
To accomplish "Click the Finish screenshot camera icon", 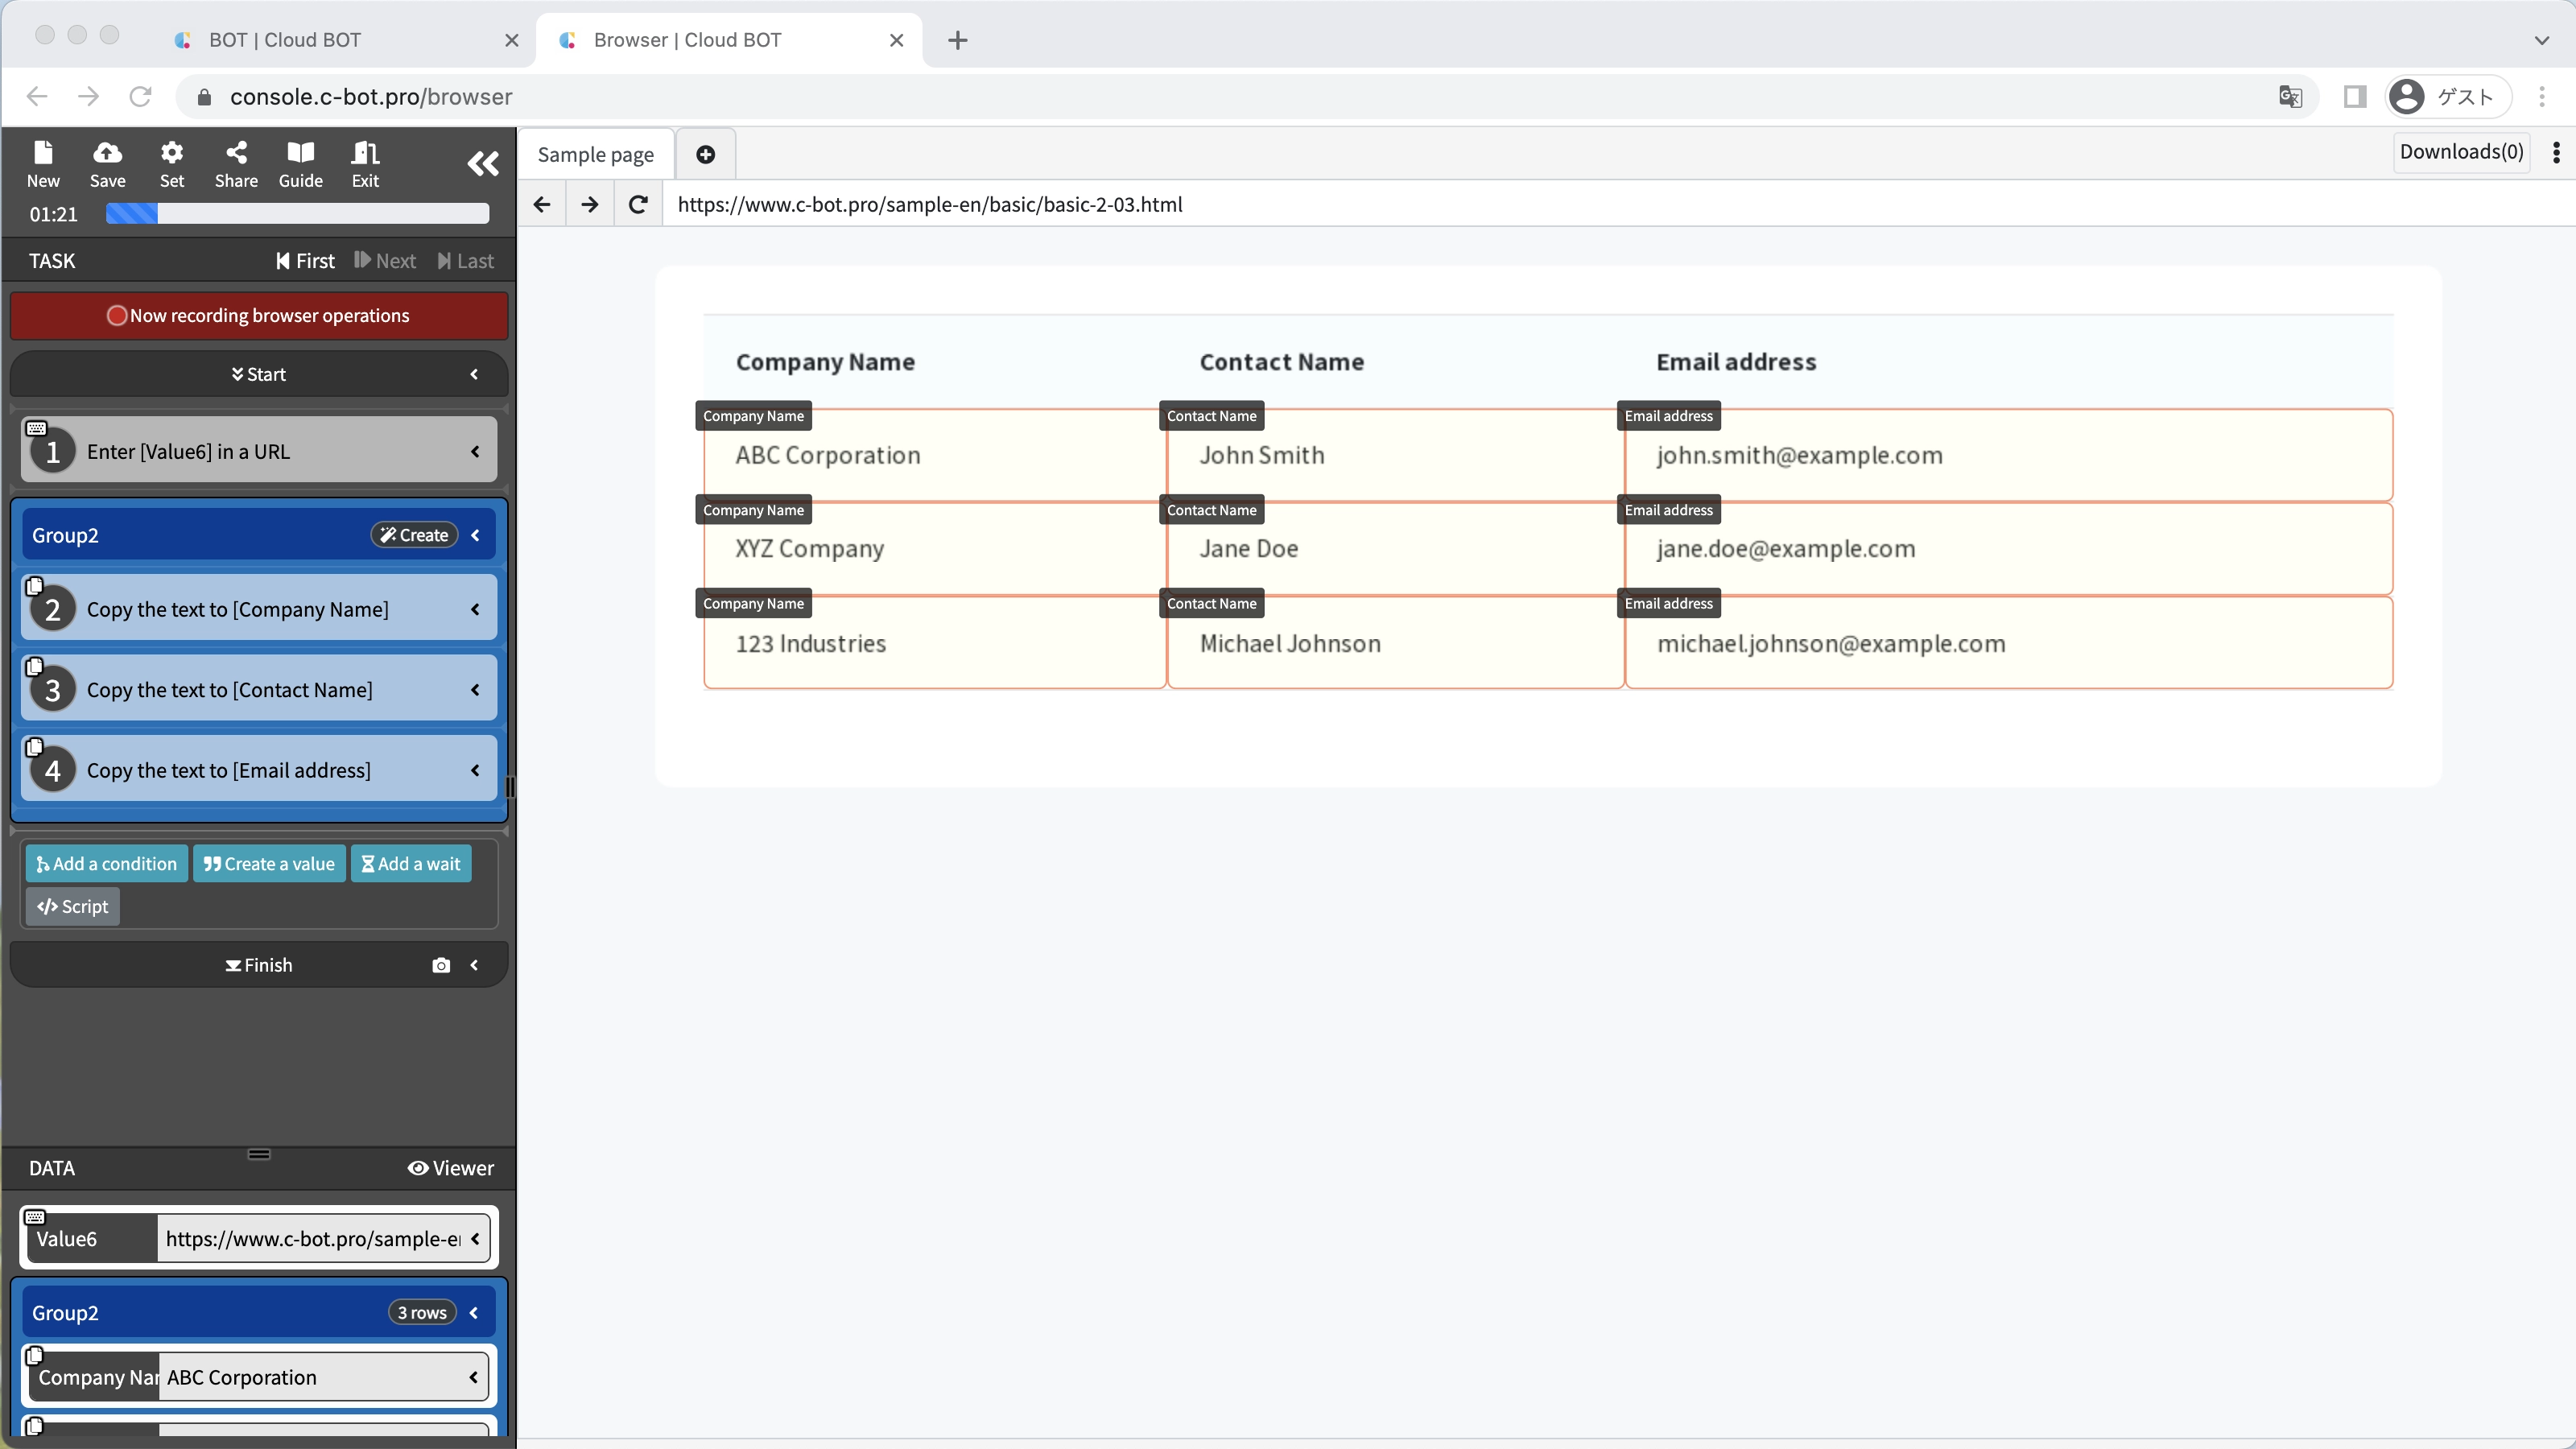I will point(441,965).
